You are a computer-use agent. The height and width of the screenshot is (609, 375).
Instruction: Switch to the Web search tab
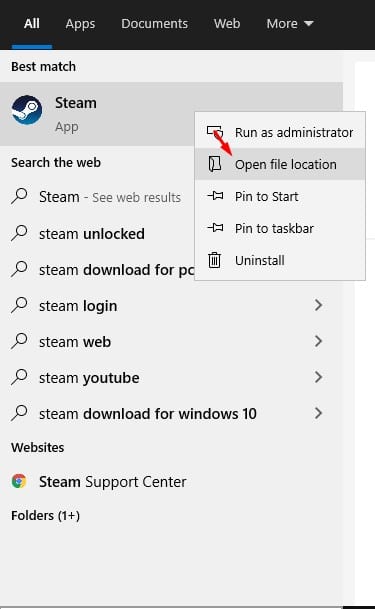(x=227, y=24)
